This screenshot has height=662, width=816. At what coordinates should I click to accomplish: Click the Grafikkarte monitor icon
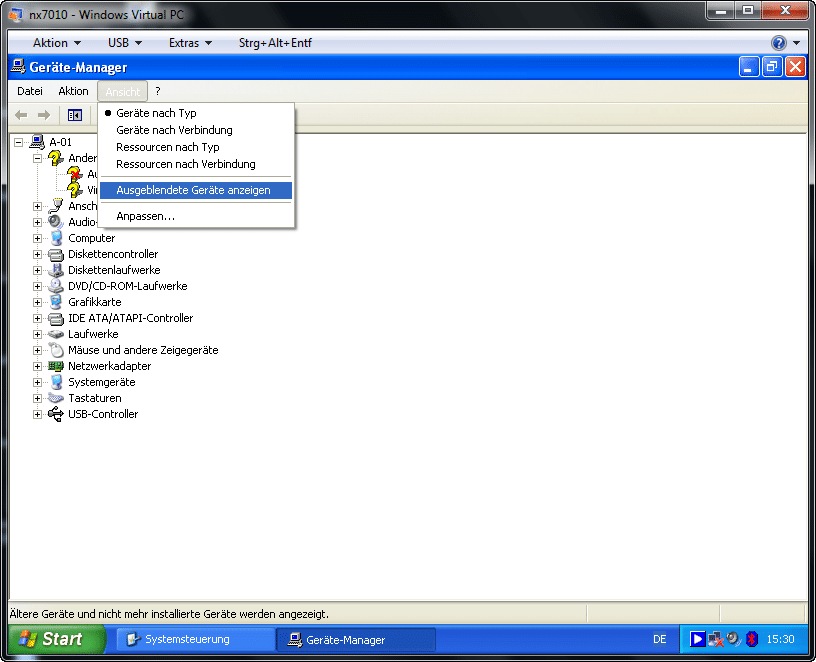(x=56, y=302)
